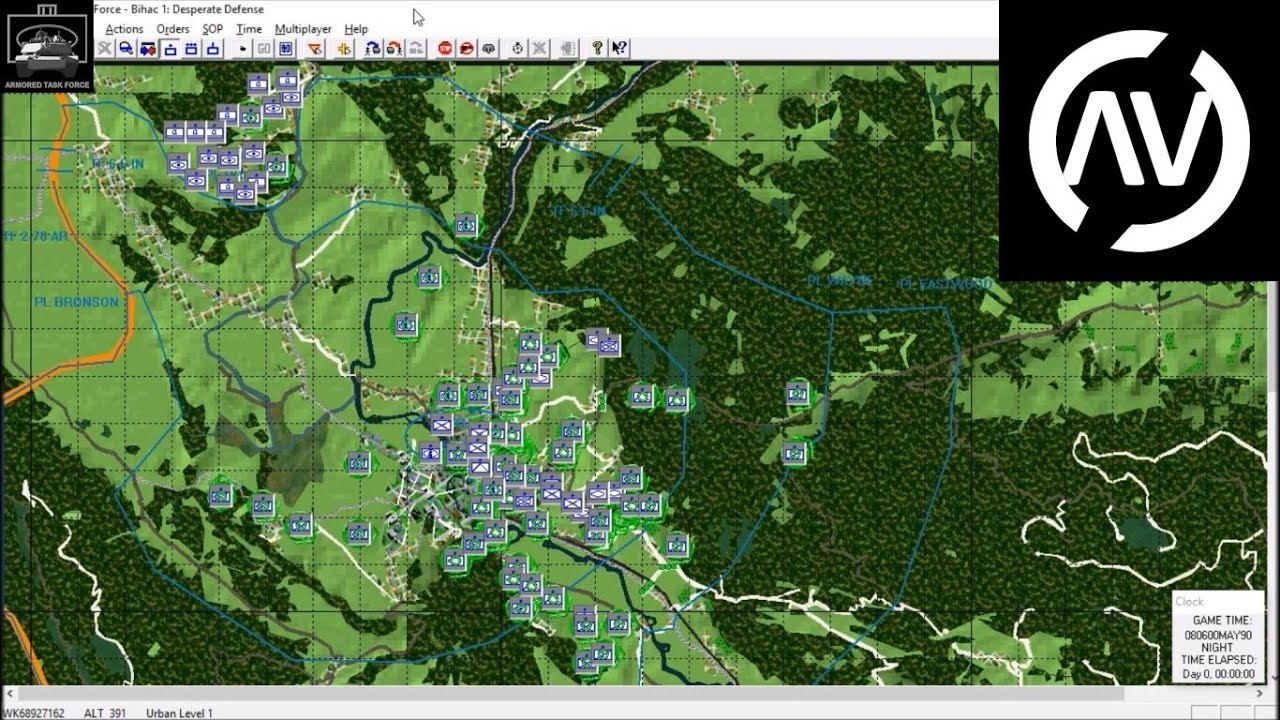Click the yellow question mark help icon
1280x720 pixels.
(598, 48)
